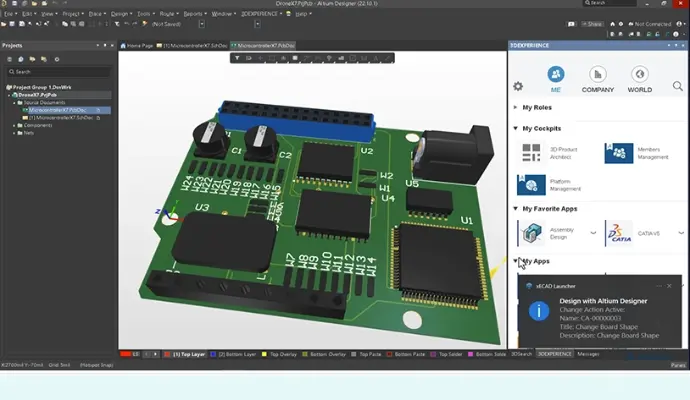Collapse the My Favorite Apps section
Image resolution: width=690 pixels, height=400 pixels.
pos(515,209)
